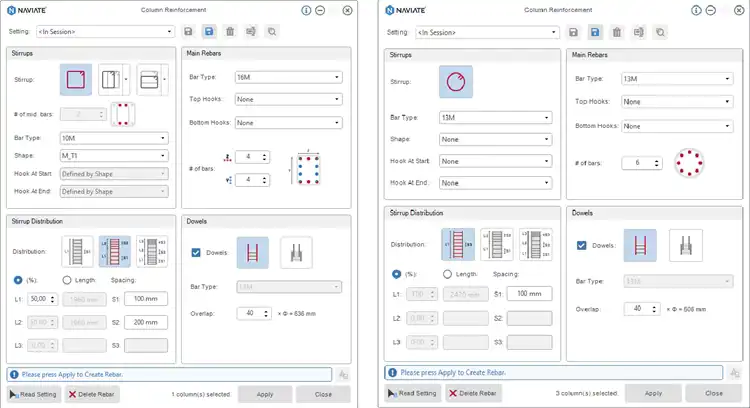750x408 pixels.
Task: Expand the M_T1 Shape dropdown
Action: [x=114, y=156]
